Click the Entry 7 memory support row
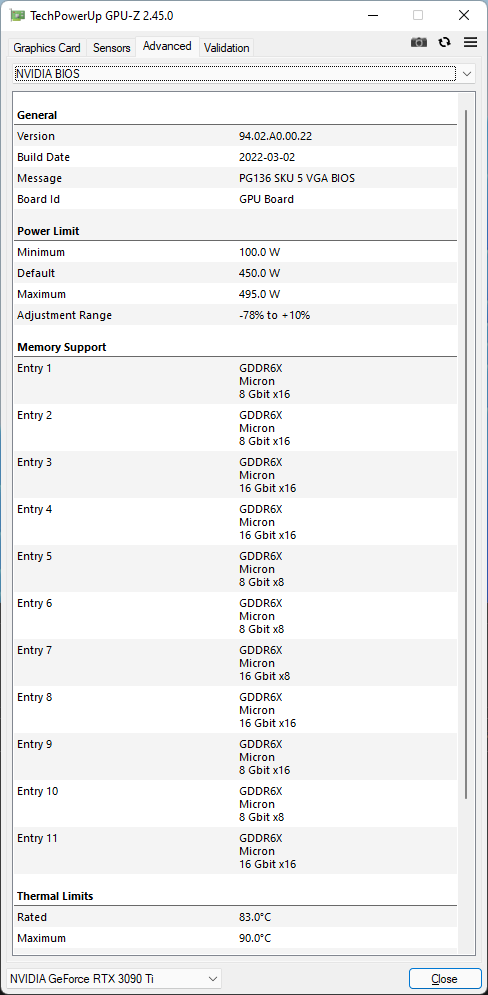Viewport: 488px width, 995px height. pos(235,662)
